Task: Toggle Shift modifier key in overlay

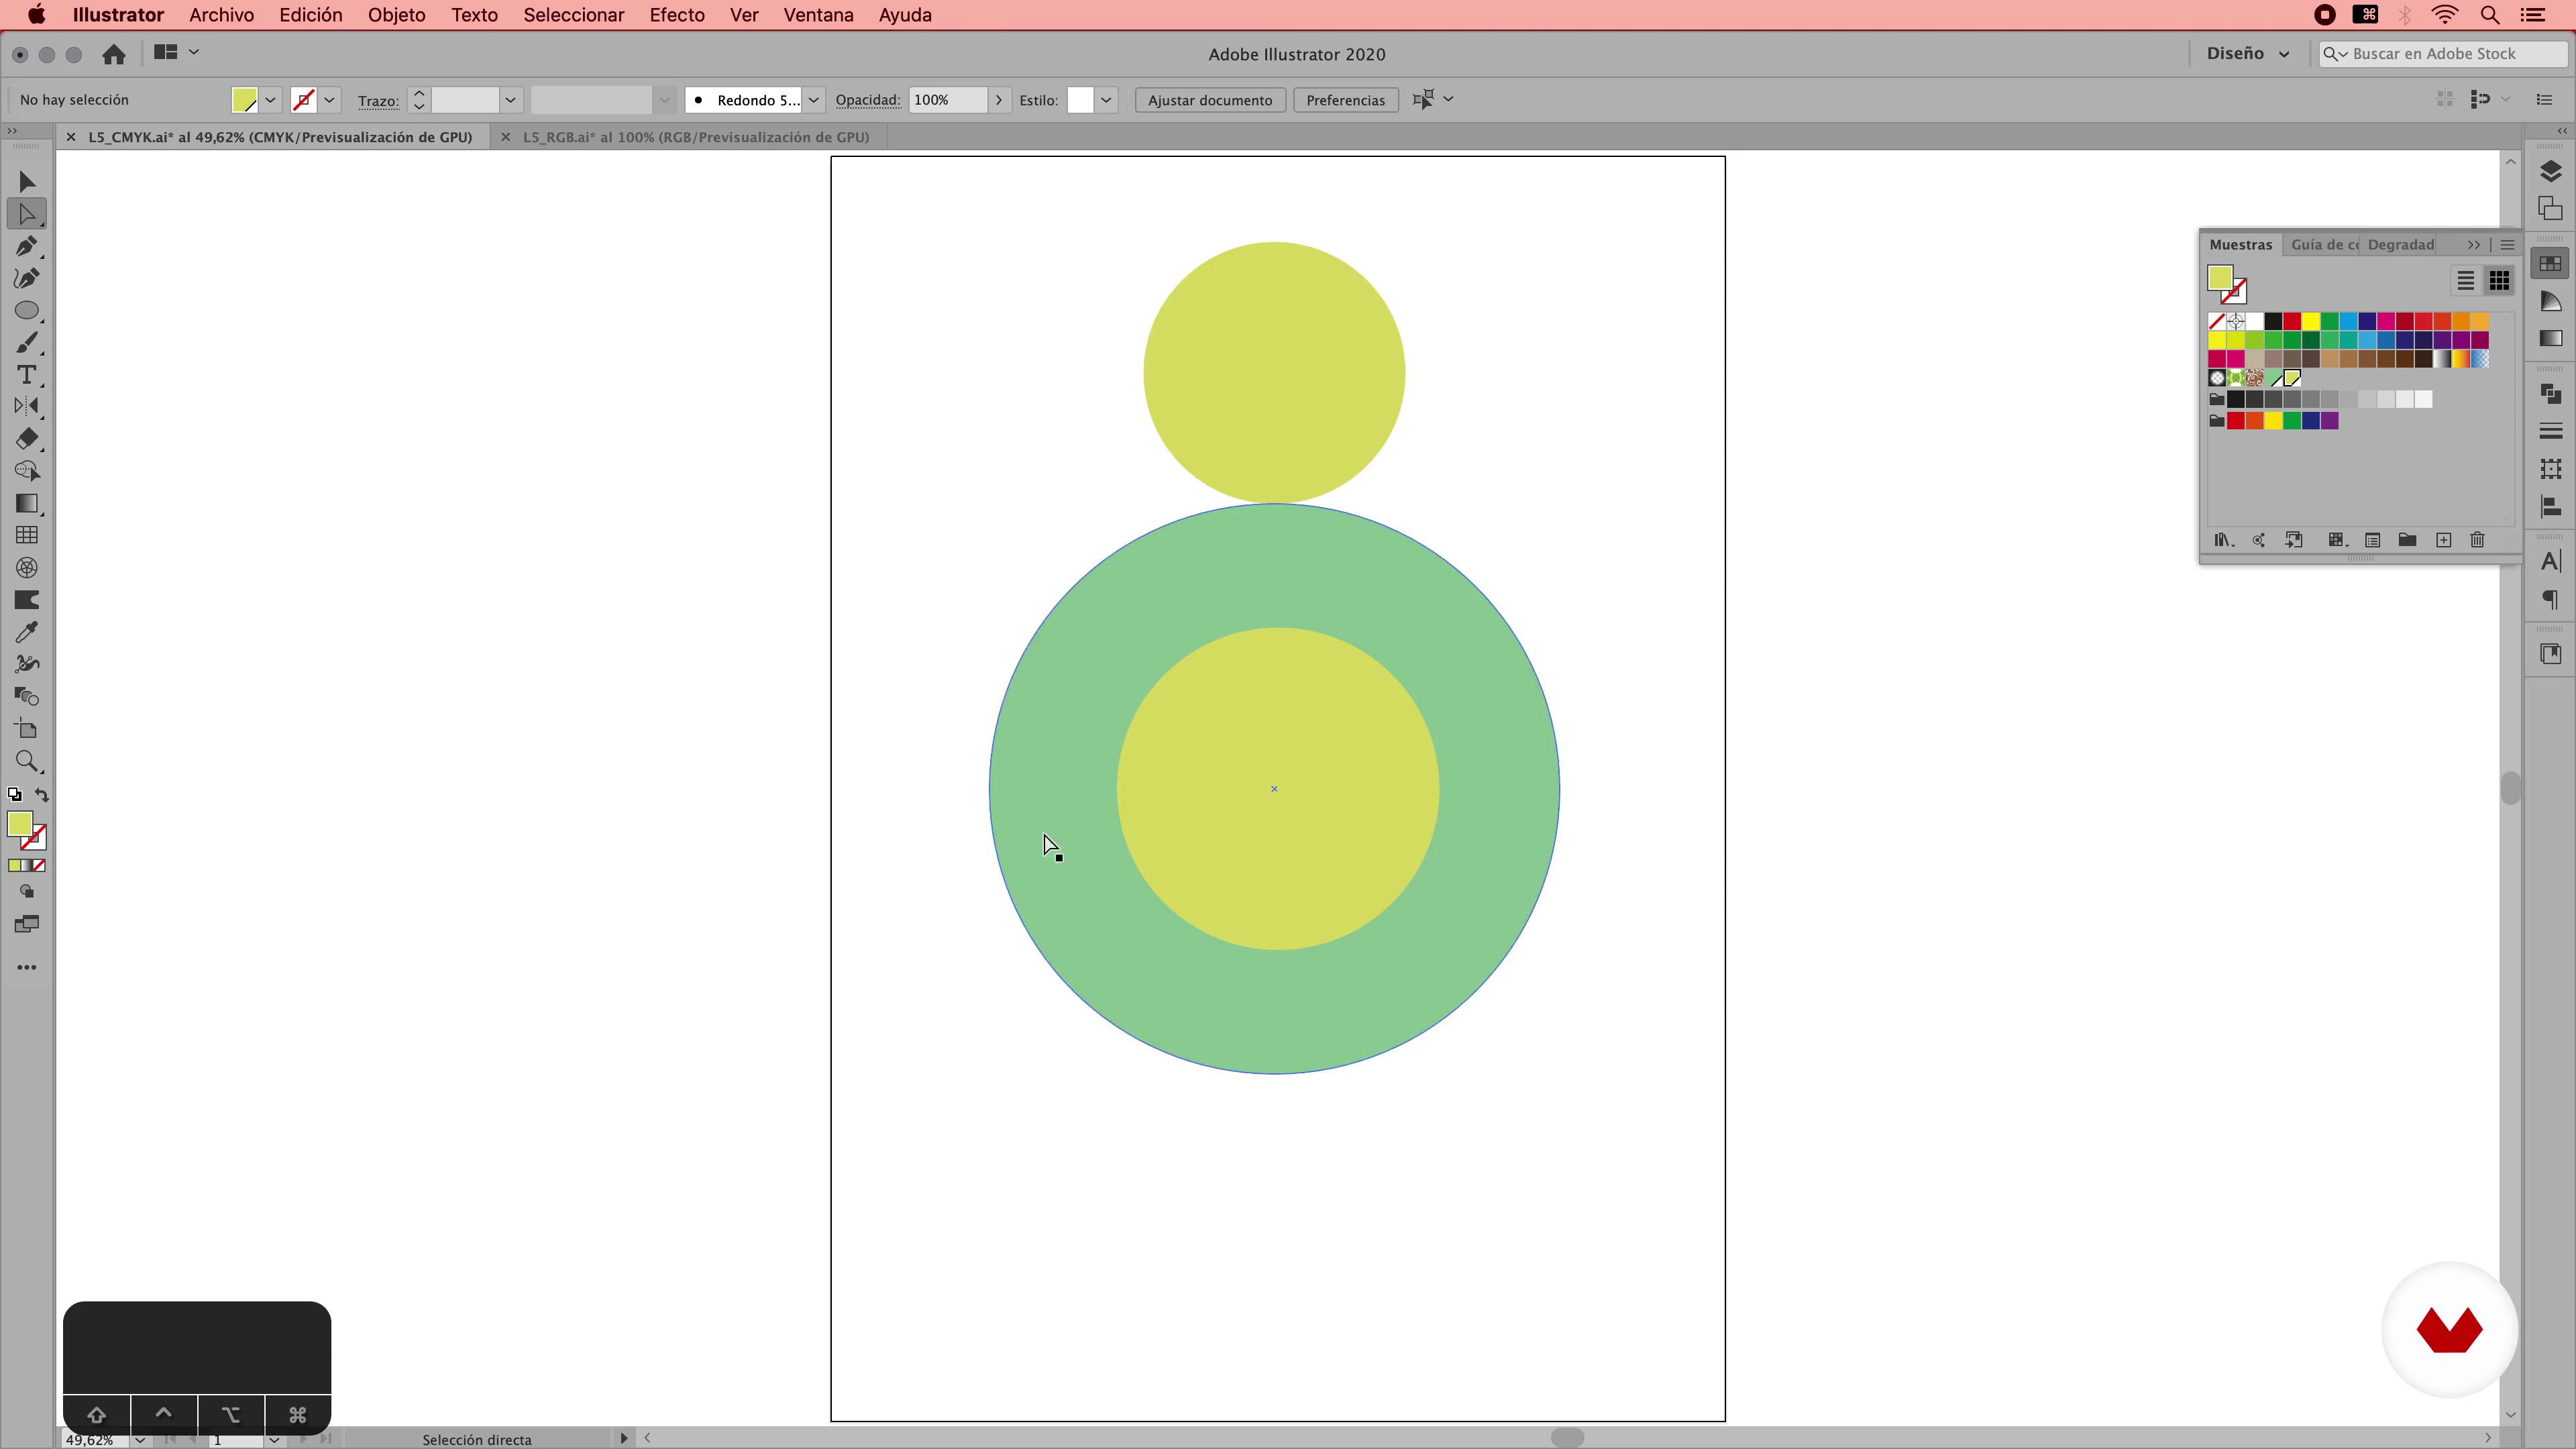Action: pos(97,1414)
